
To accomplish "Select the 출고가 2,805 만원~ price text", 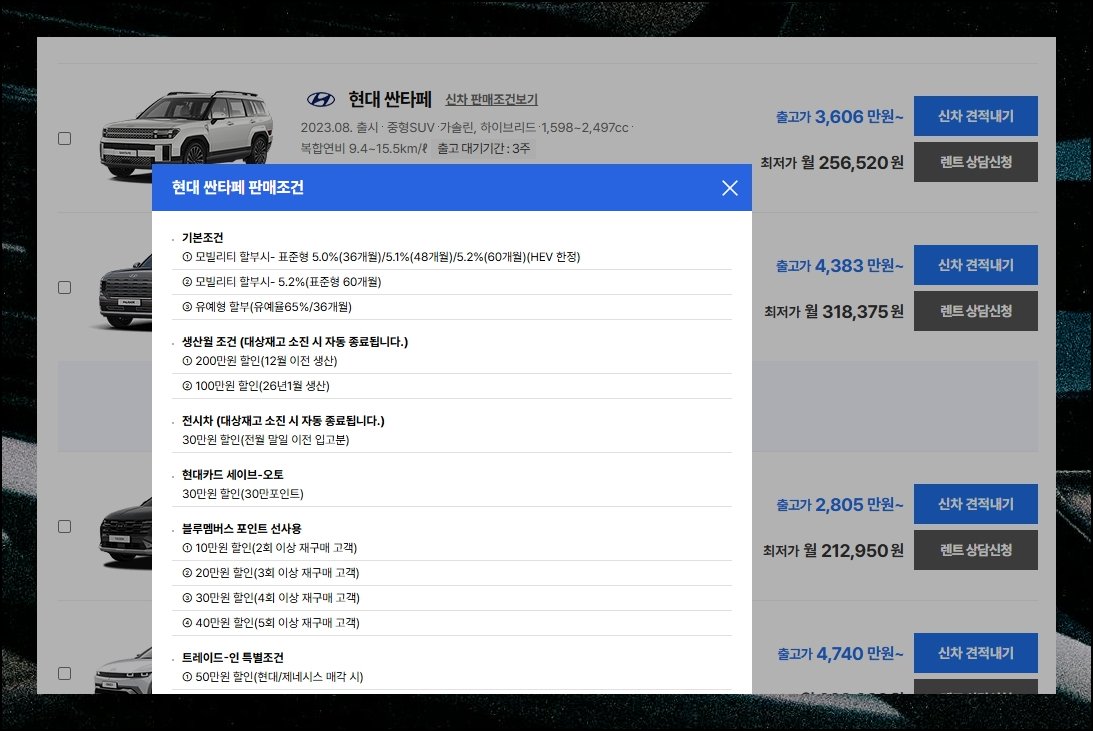I will tap(839, 505).
